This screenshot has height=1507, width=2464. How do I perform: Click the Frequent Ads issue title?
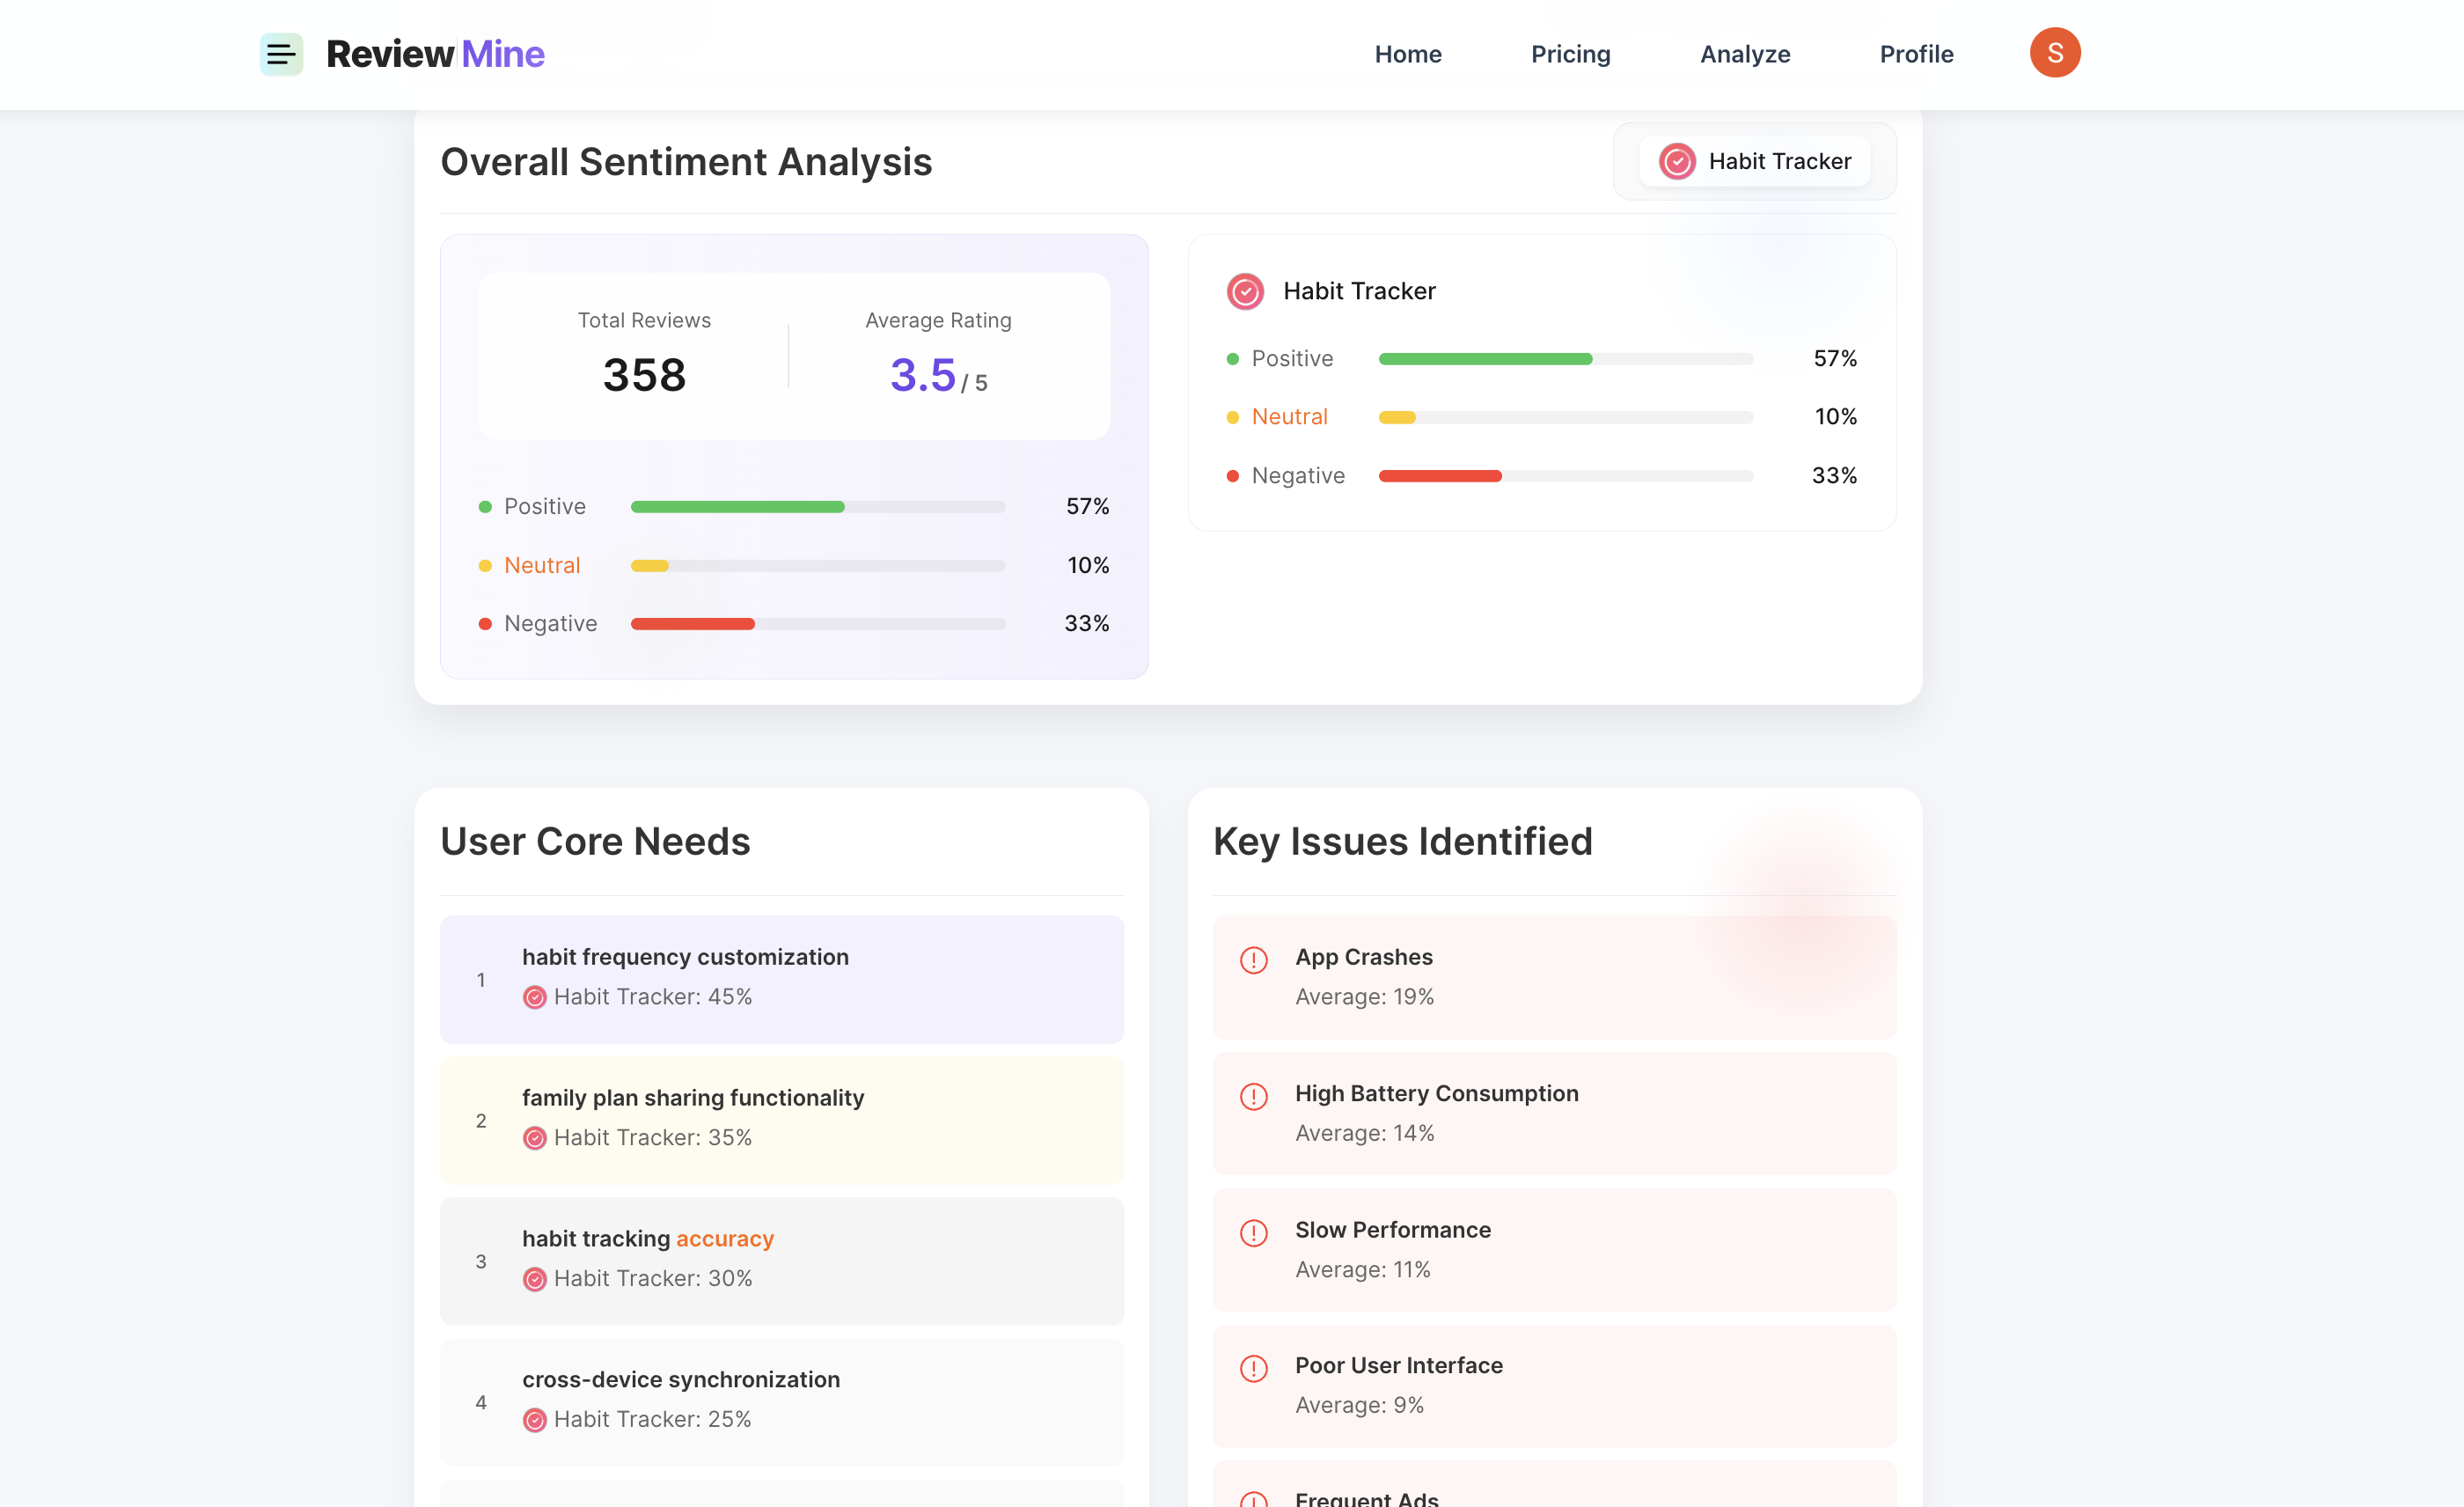coord(1366,1498)
